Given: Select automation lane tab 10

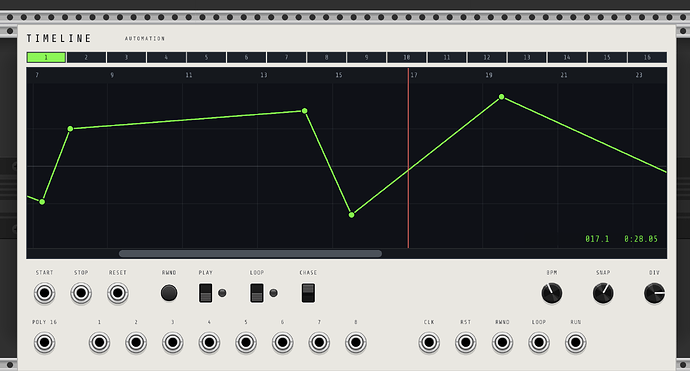Looking at the screenshot, I should pyautogui.click(x=407, y=57).
